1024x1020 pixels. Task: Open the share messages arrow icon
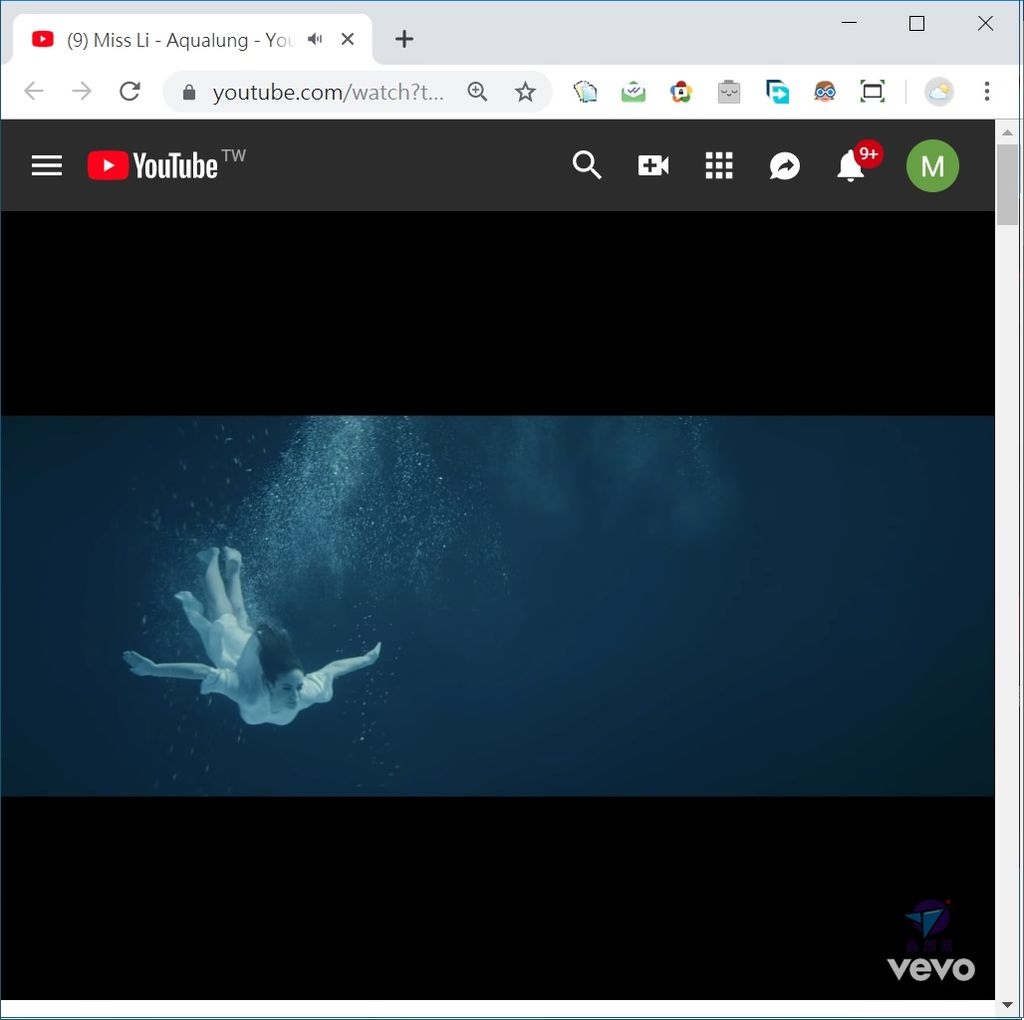[x=784, y=165]
